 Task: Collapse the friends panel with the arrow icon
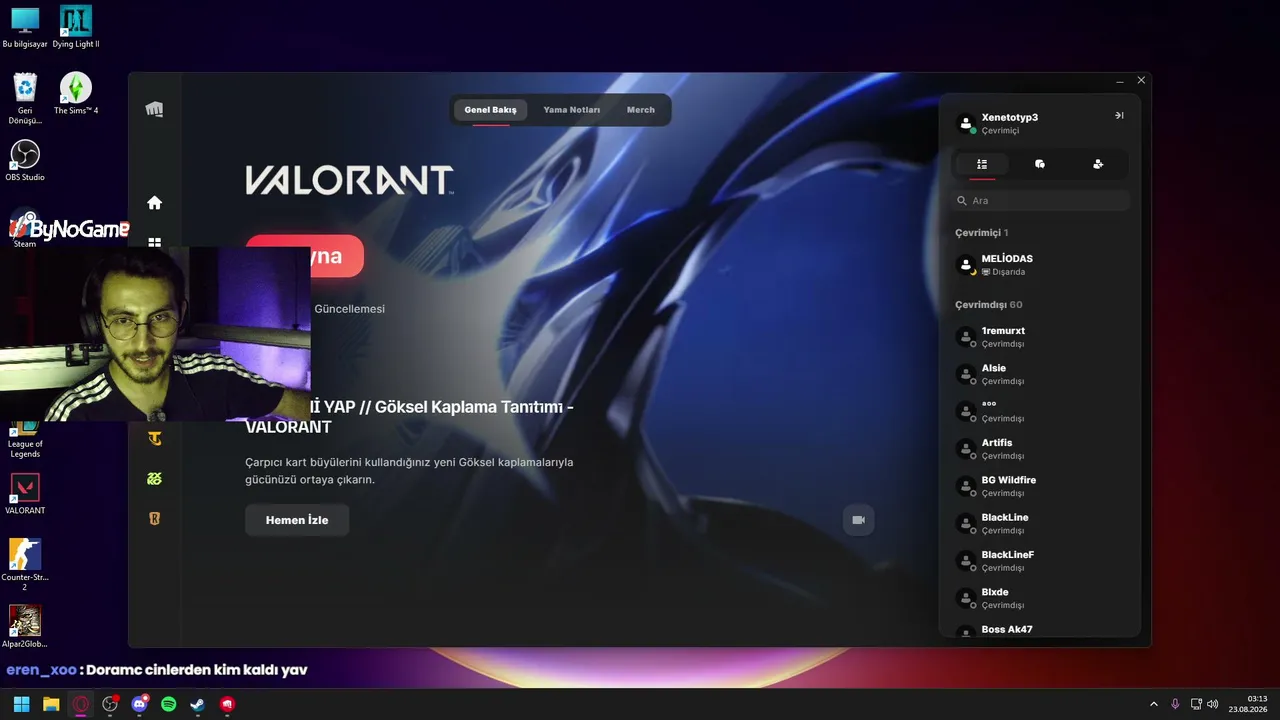1119,116
